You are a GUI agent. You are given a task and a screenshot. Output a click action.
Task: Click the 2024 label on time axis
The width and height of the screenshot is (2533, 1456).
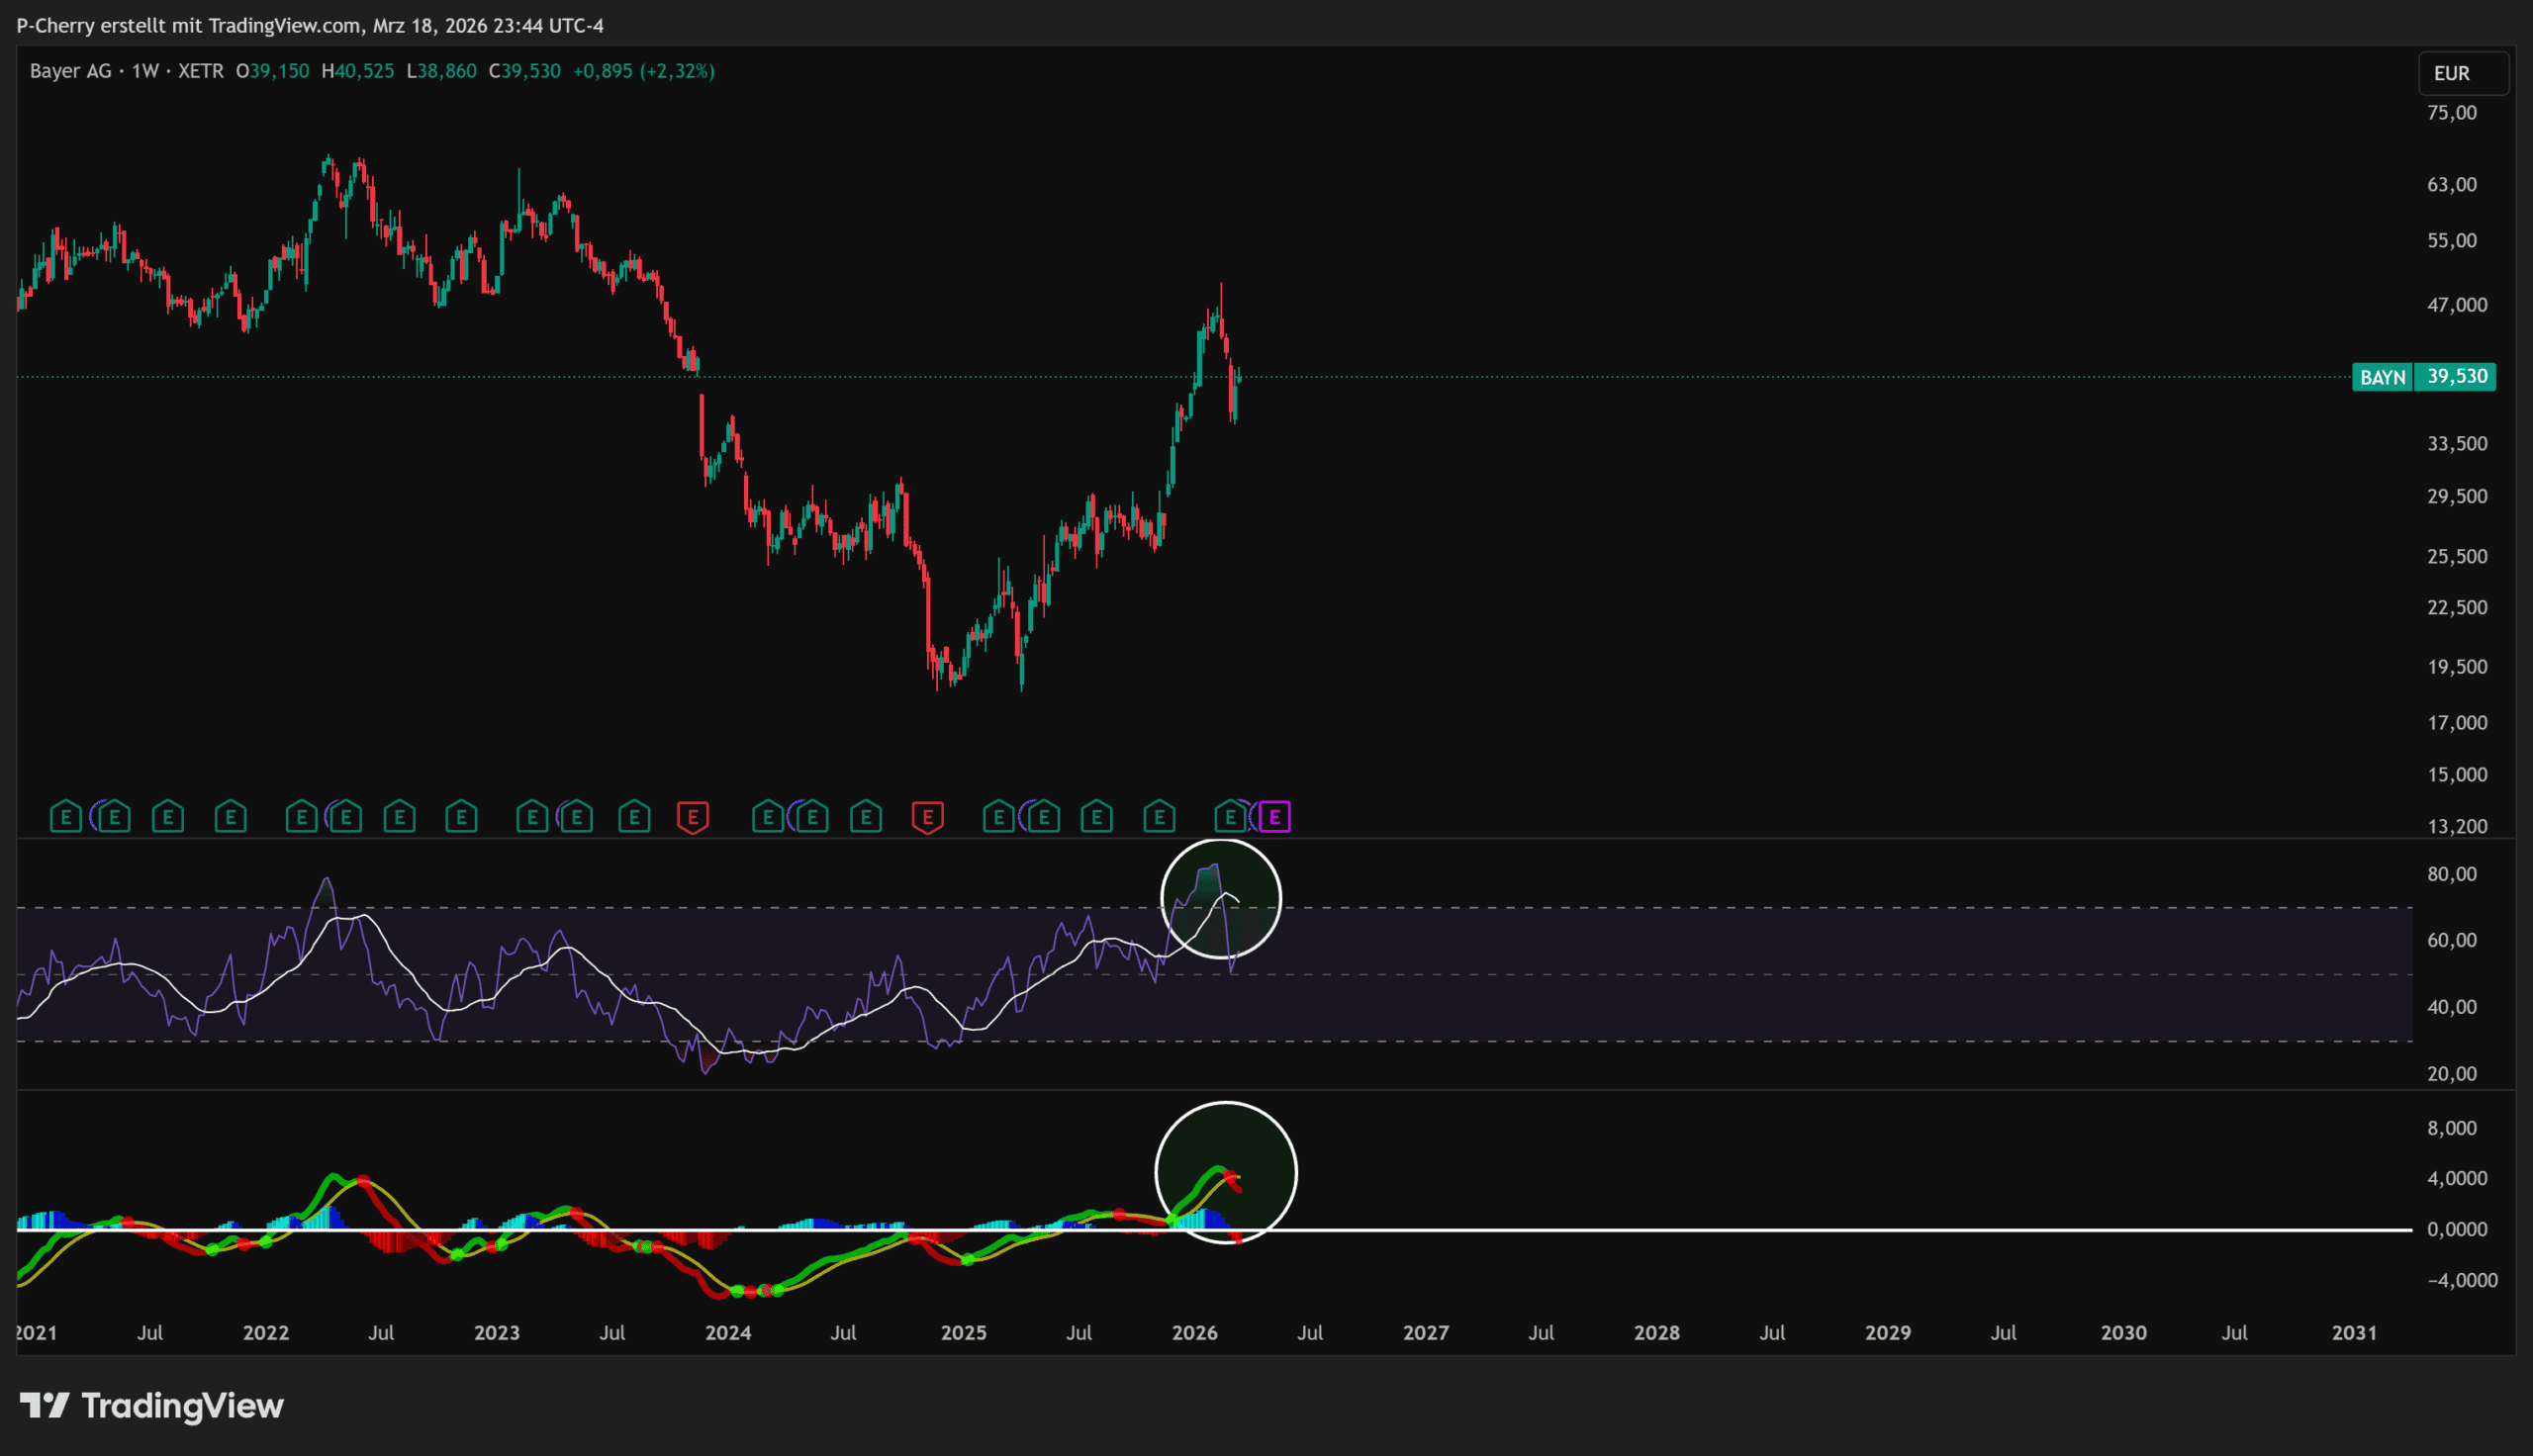[x=728, y=1332]
